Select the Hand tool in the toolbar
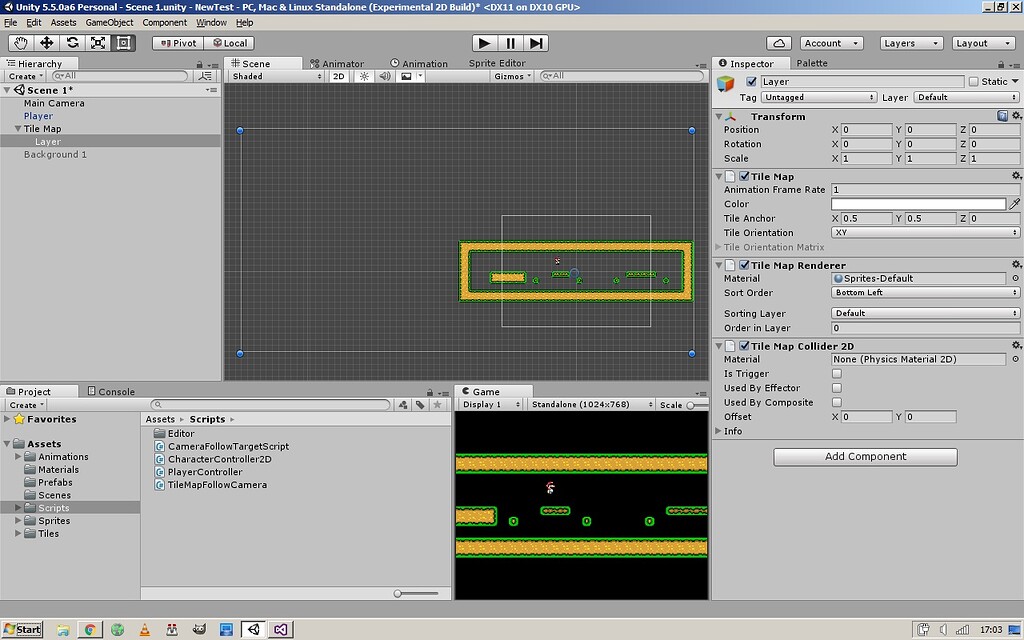 pos(20,42)
